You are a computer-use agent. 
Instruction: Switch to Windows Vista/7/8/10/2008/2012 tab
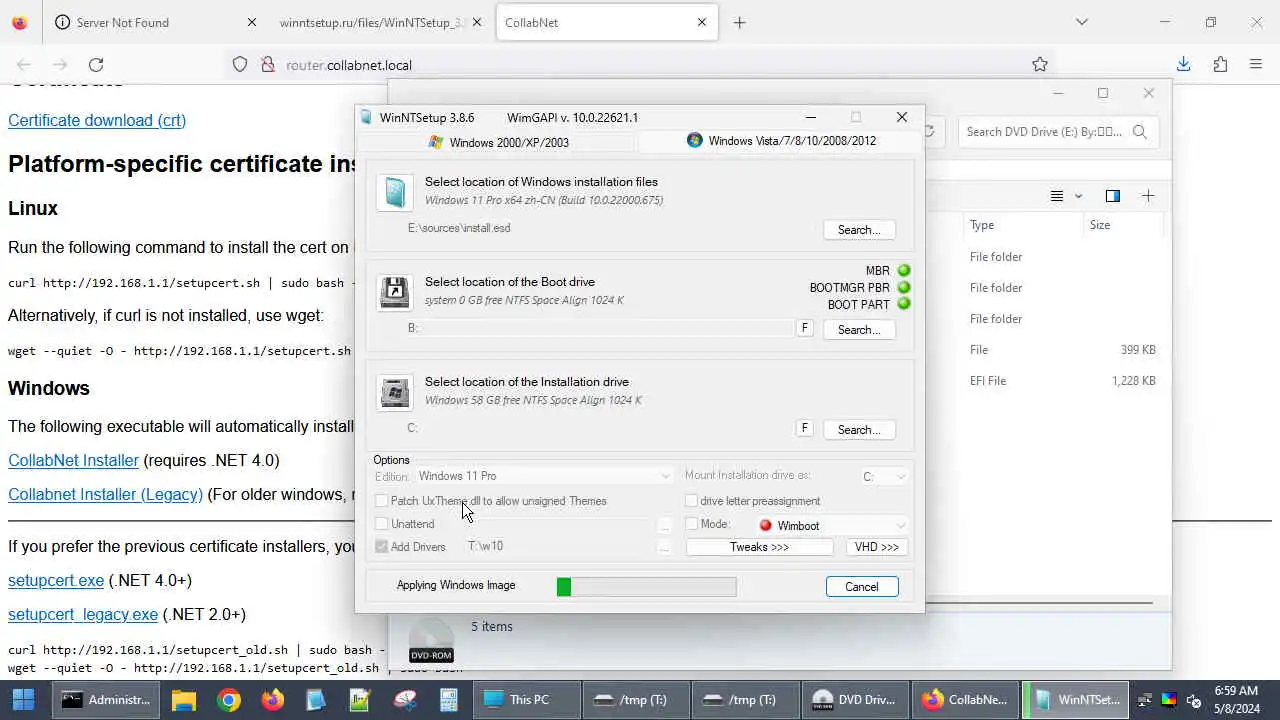pyautogui.click(x=780, y=141)
